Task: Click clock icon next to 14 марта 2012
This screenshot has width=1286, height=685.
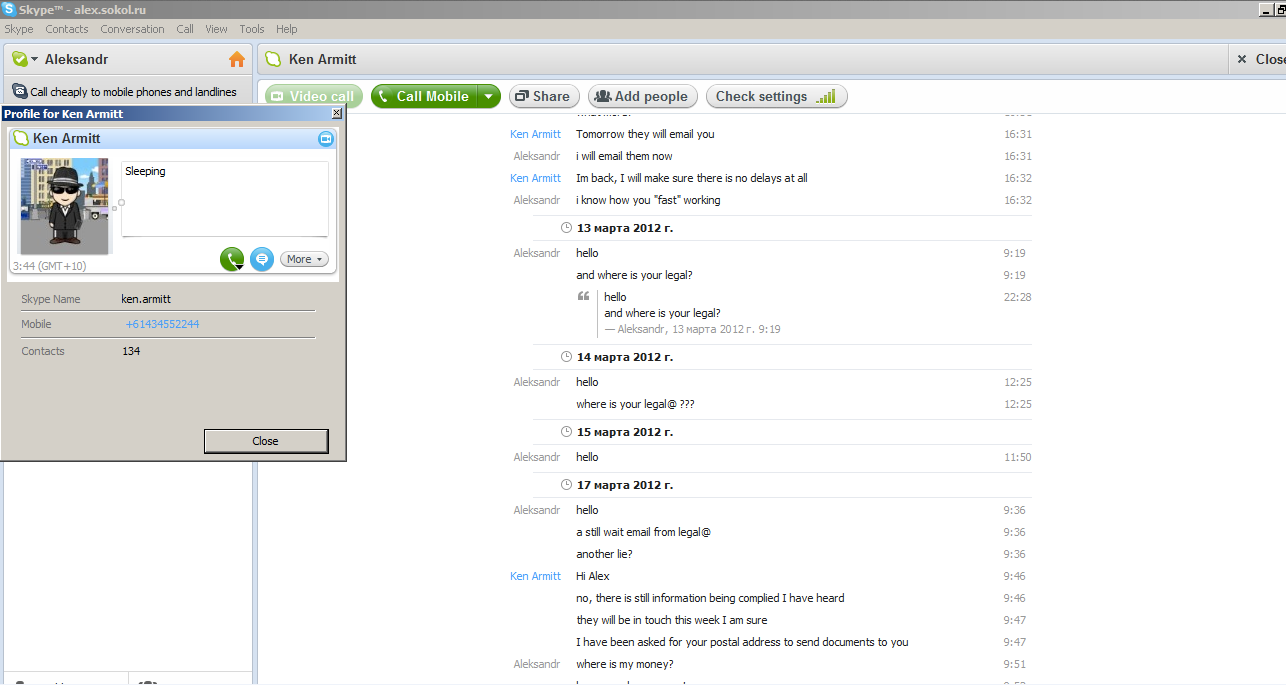Action: (x=567, y=357)
